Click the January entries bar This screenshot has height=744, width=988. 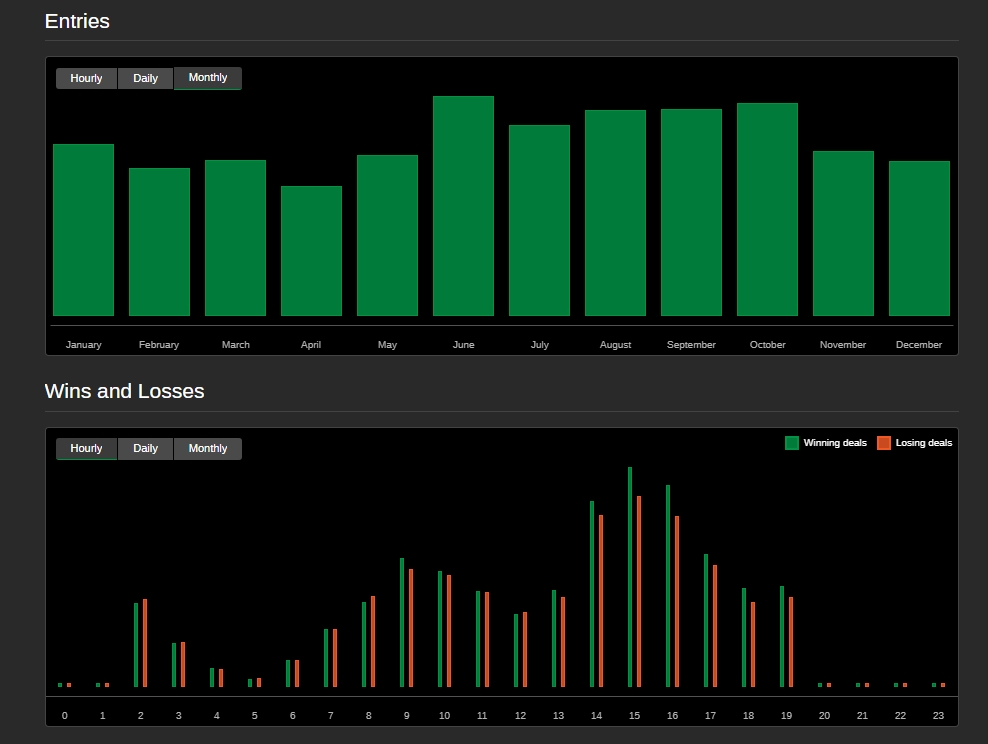[x=83, y=230]
